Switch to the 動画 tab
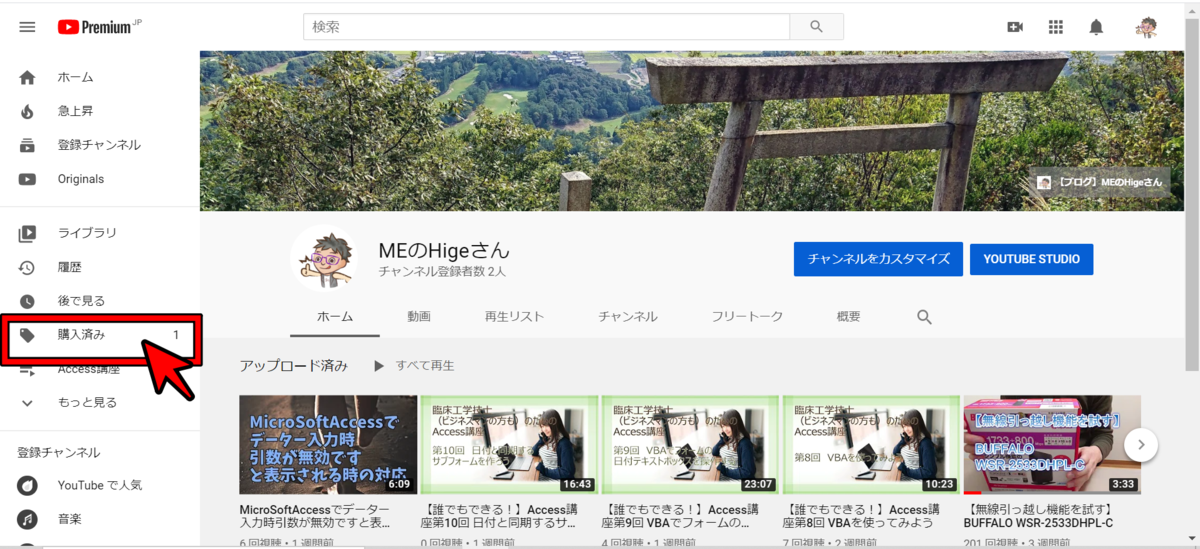Viewport: 1200px width, 549px height. 419,316
